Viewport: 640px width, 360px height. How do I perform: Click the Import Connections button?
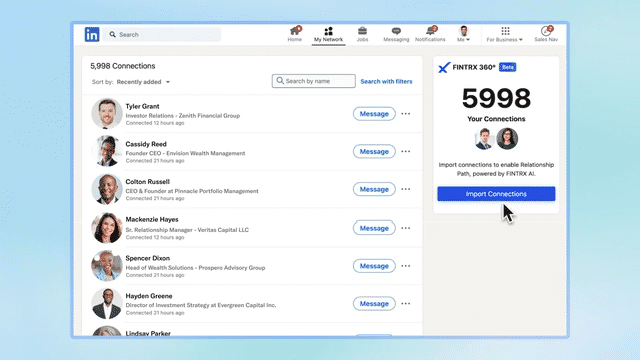496,194
